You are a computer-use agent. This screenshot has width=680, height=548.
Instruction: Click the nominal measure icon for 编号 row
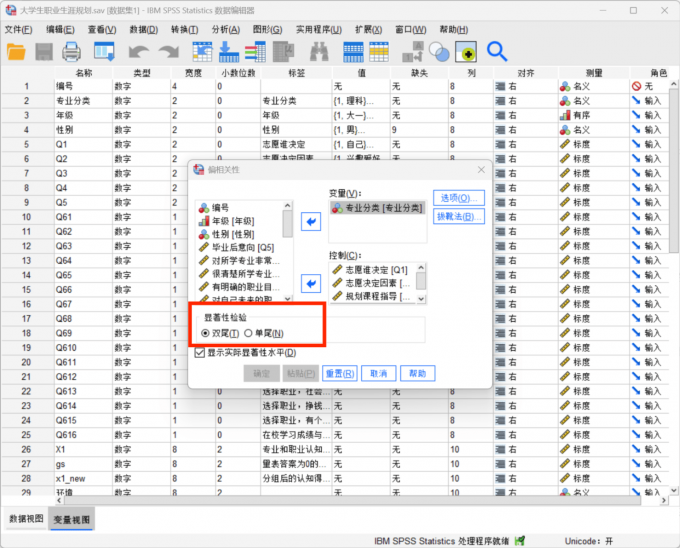[565, 86]
